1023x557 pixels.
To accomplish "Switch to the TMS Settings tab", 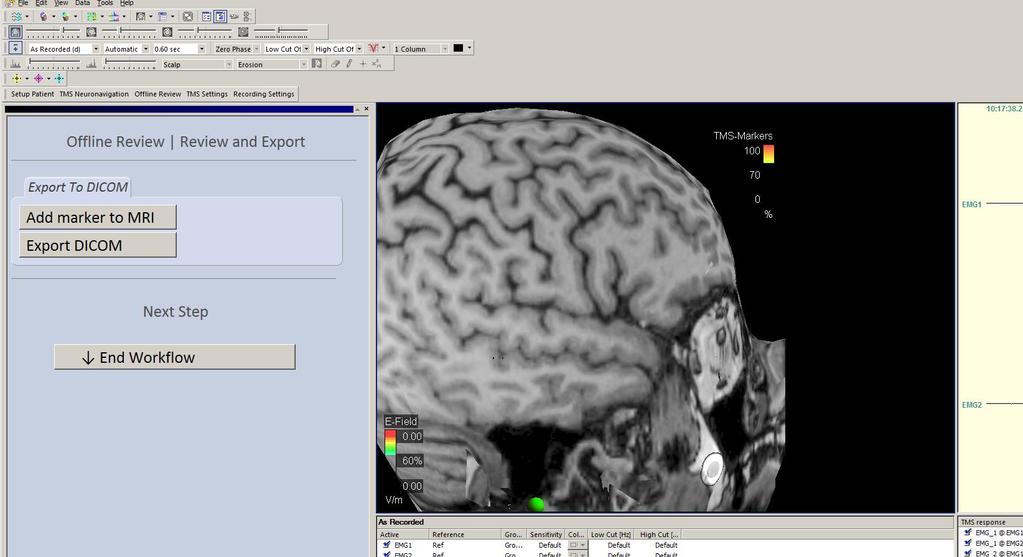I will 207,94.
